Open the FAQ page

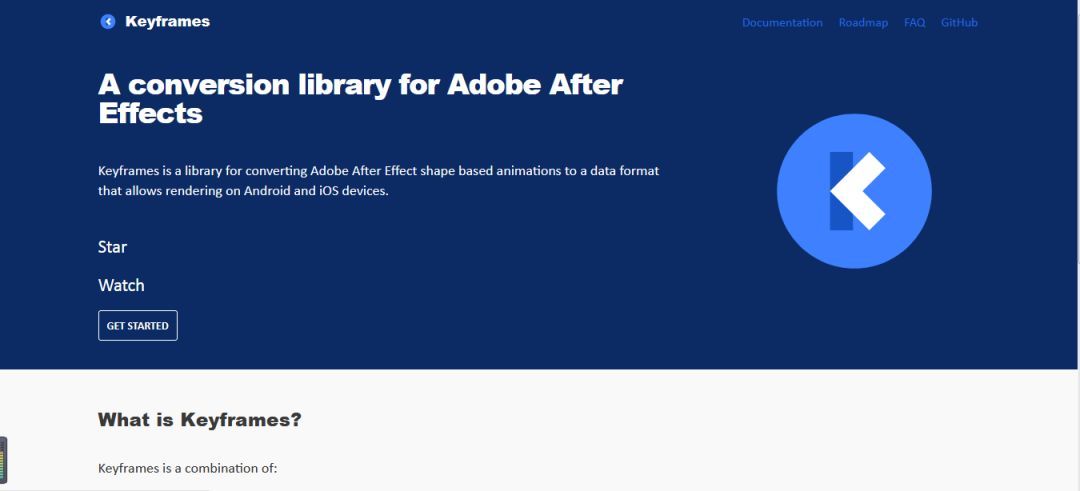coord(914,23)
